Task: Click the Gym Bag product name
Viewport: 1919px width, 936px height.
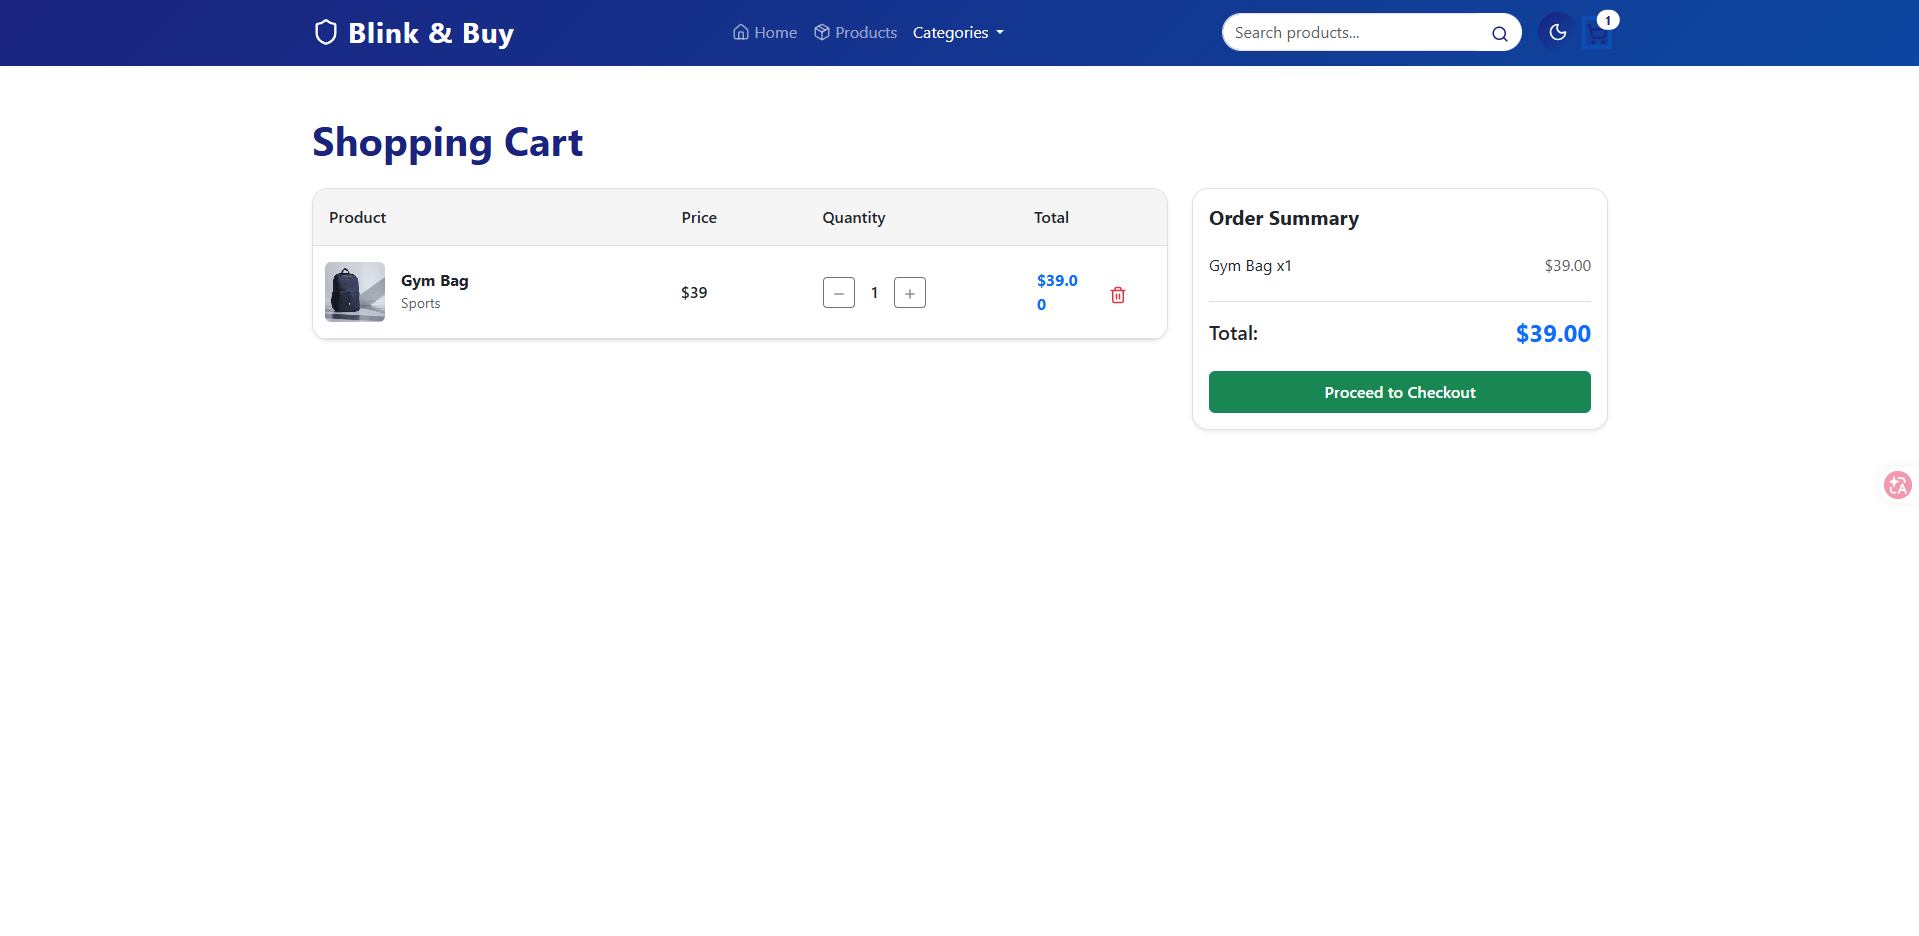Action: [434, 281]
